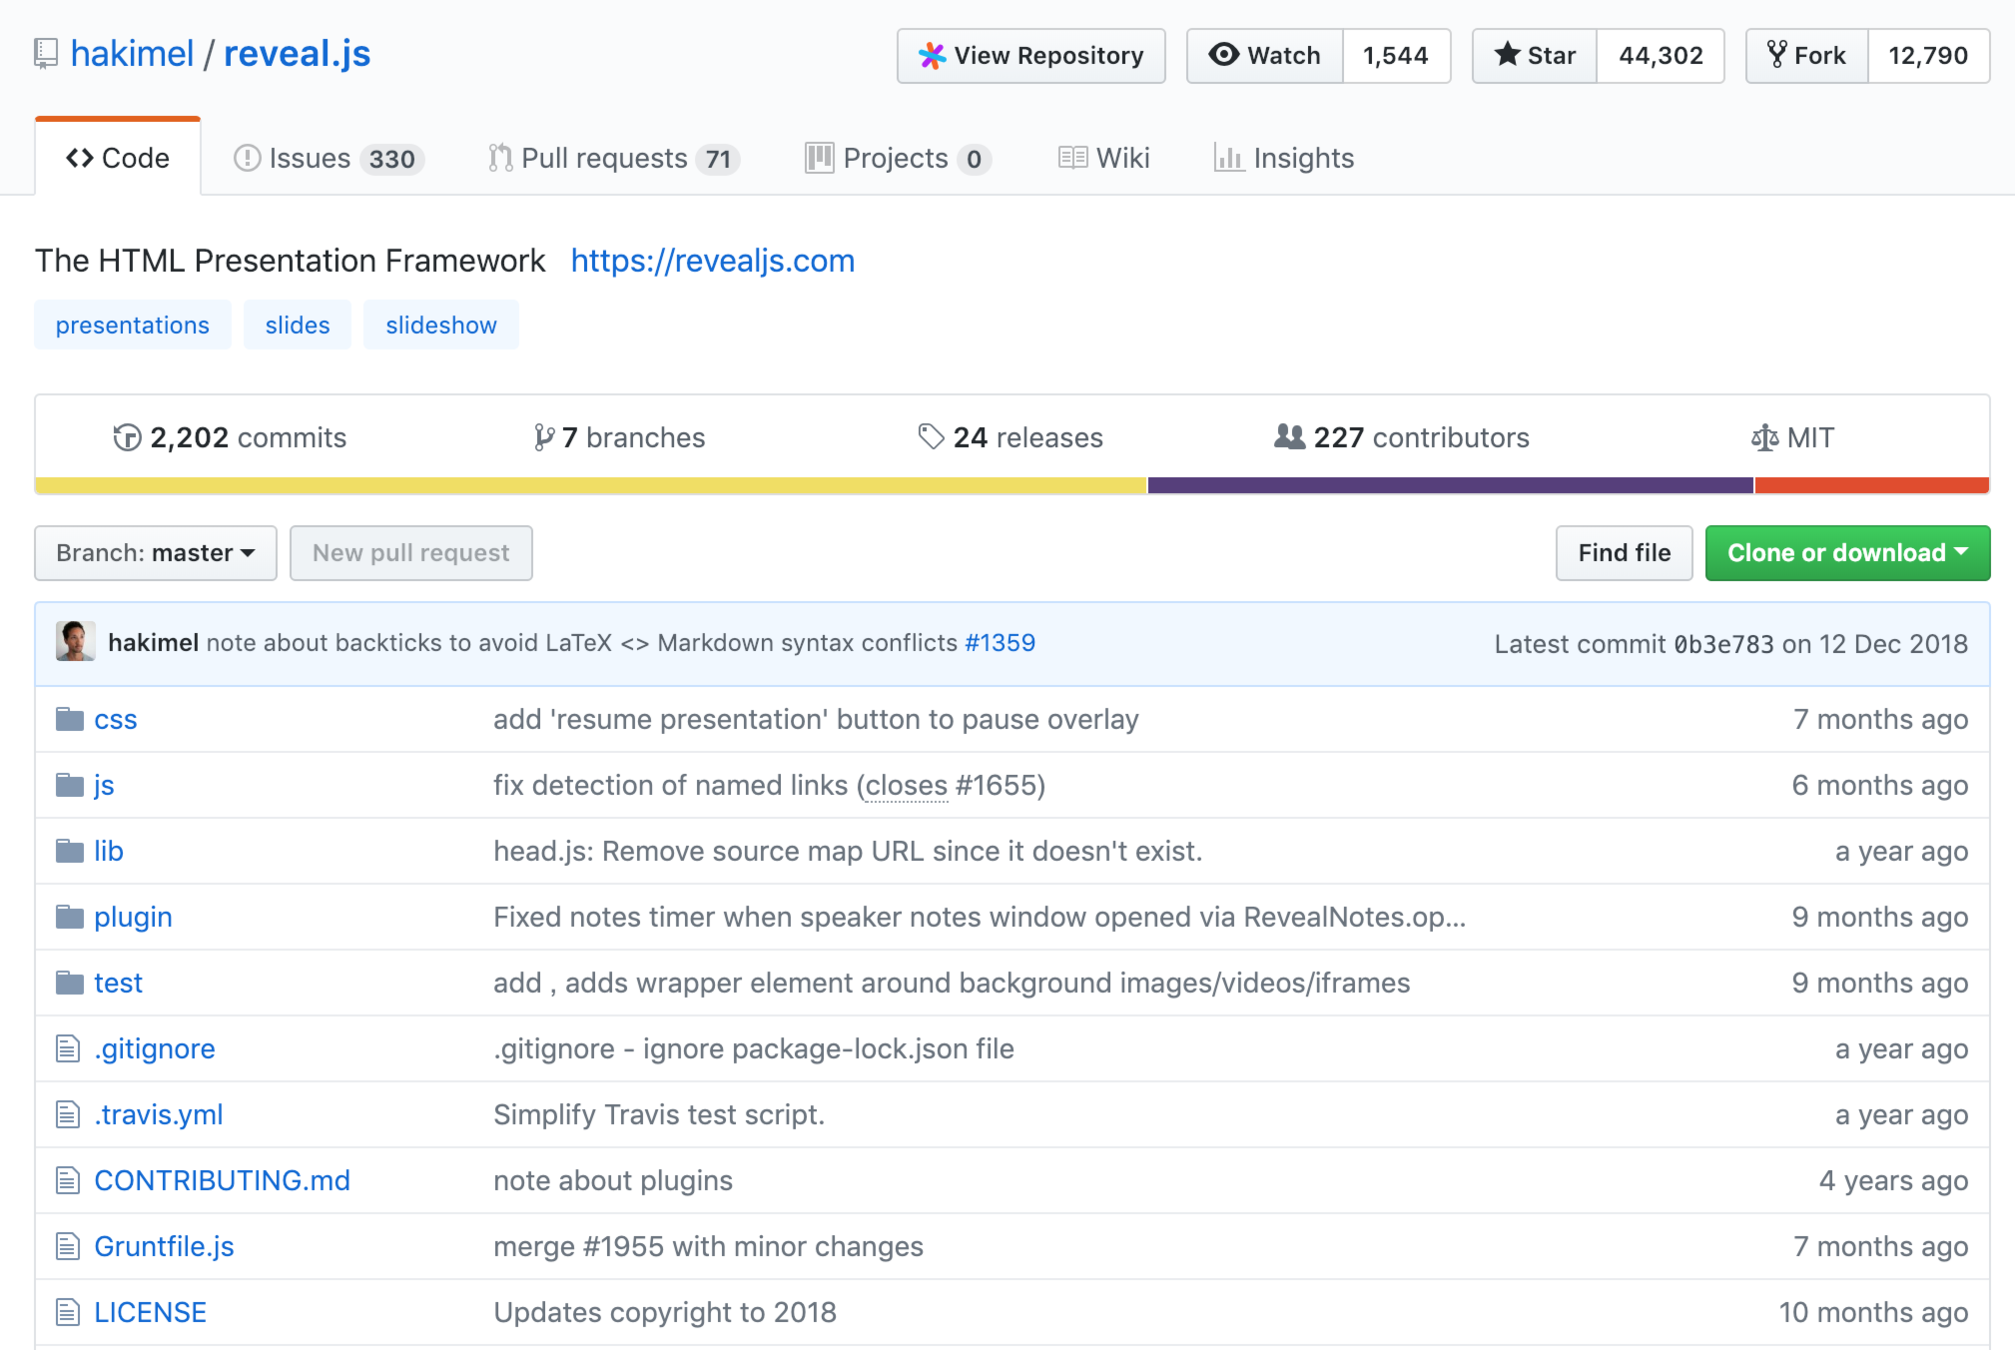The height and width of the screenshot is (1350, 2015).
Task: Click hakimel's avatar thumbnail in commit bar
Action: (75, 642)
